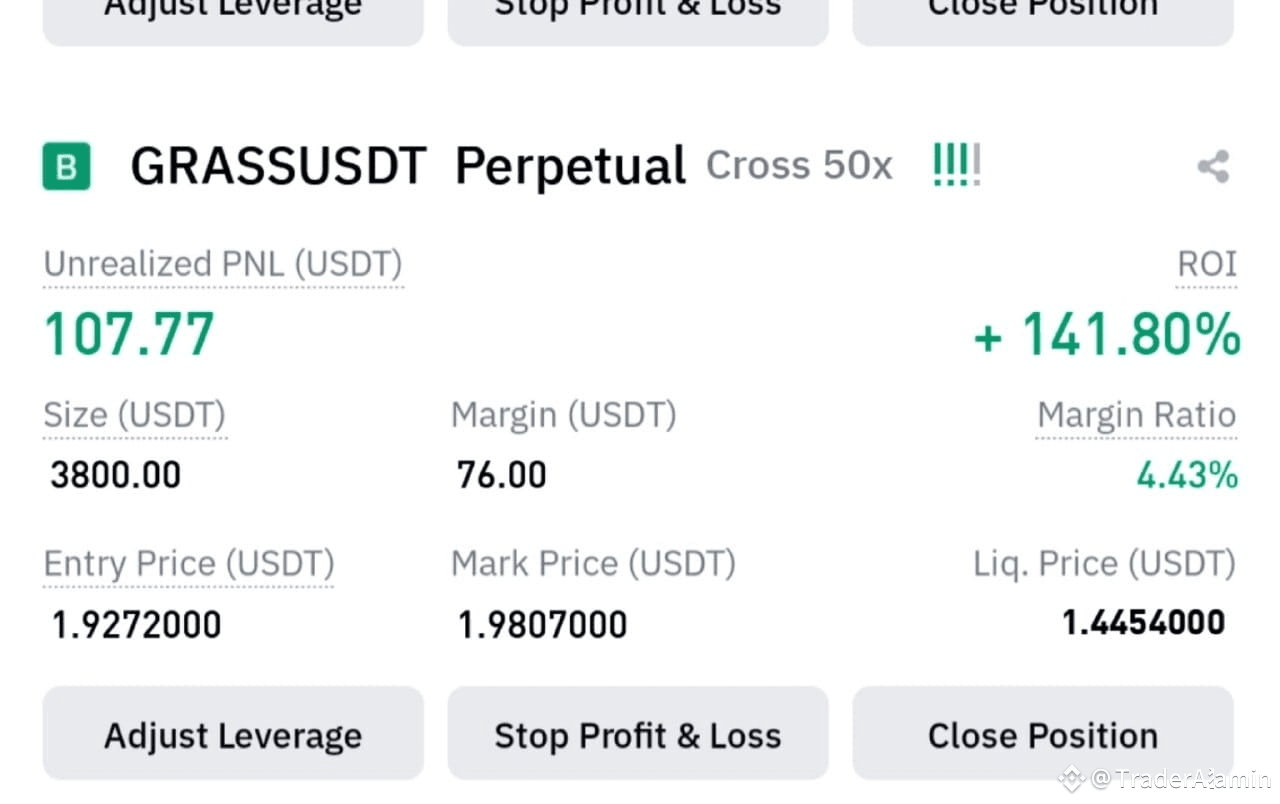Tap the 1.9807000 mark price value
The image size is (1280, 804).
pyautogui.click(x=542, y=625)
